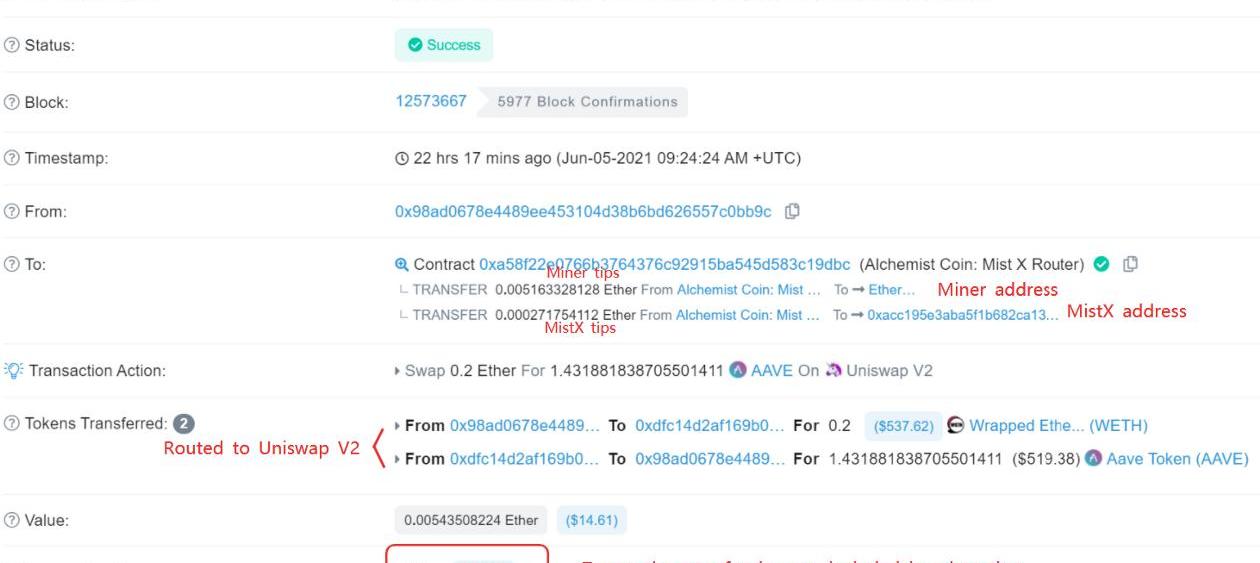
Task: Click the WETH token logo icon
Action: [955, 426]
